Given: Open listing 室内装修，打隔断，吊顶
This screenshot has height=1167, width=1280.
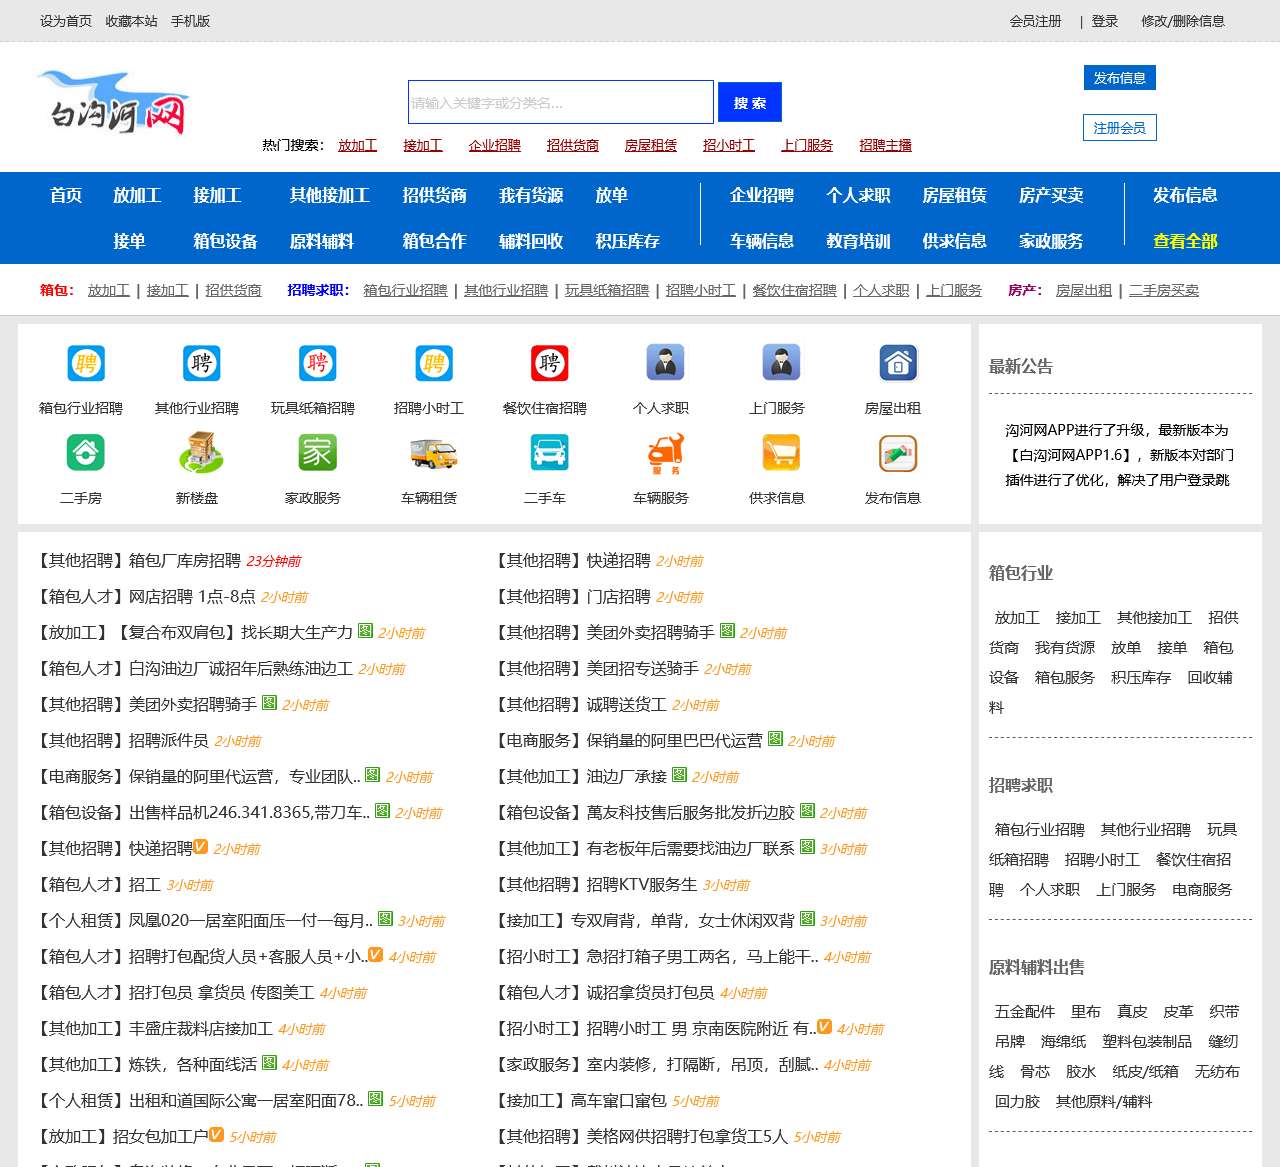Looking at the screenshot, I should click(703, 1064).
